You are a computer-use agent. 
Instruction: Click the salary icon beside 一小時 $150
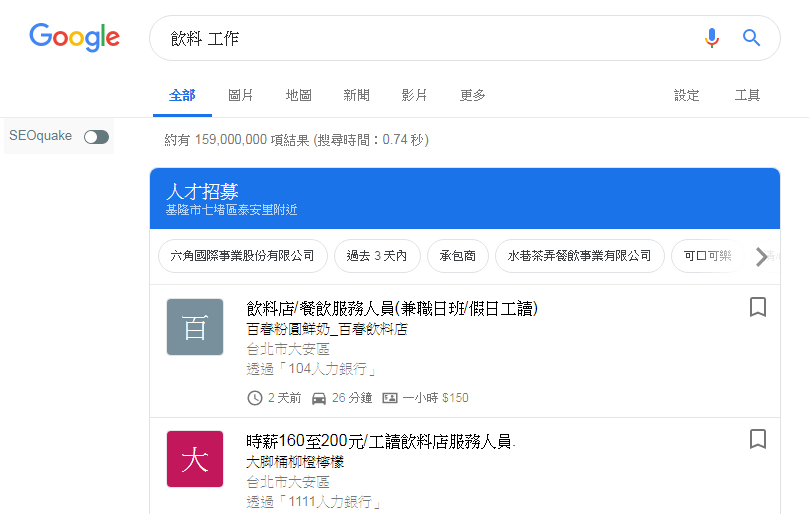coord(390,398)
